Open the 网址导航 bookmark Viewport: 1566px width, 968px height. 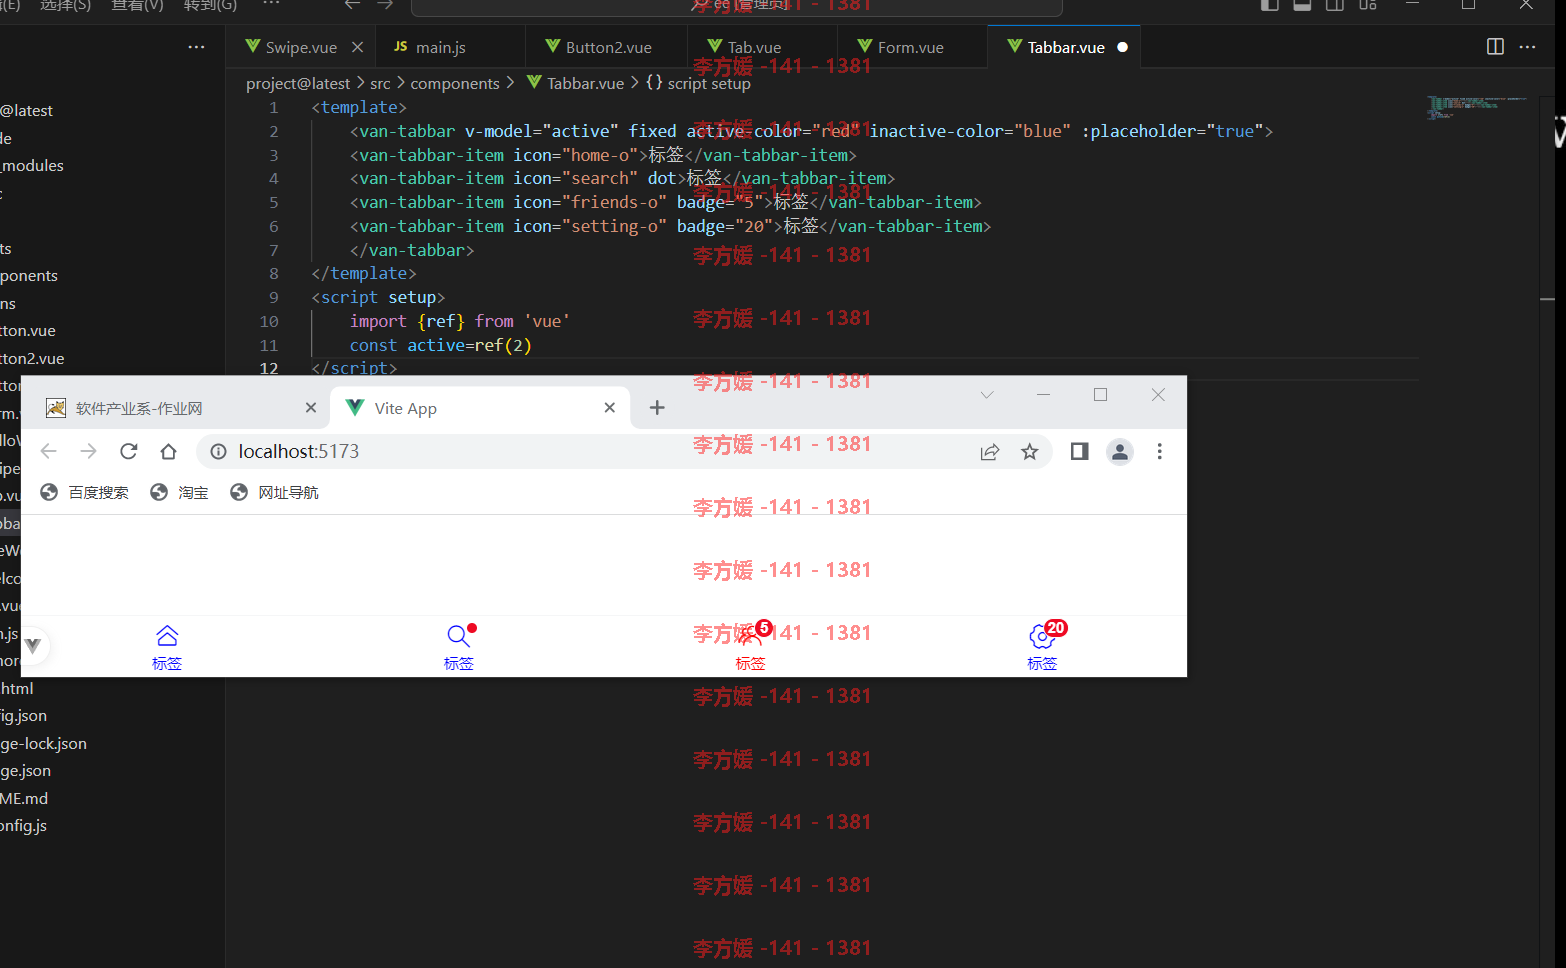[x=274, y=492]
